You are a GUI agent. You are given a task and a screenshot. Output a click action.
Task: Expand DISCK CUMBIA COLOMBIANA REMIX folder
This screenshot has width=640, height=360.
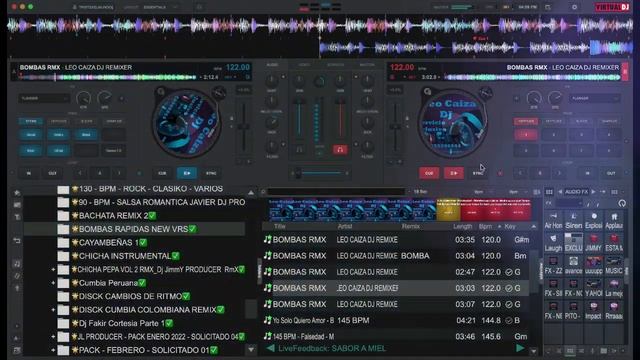(53, 310)
